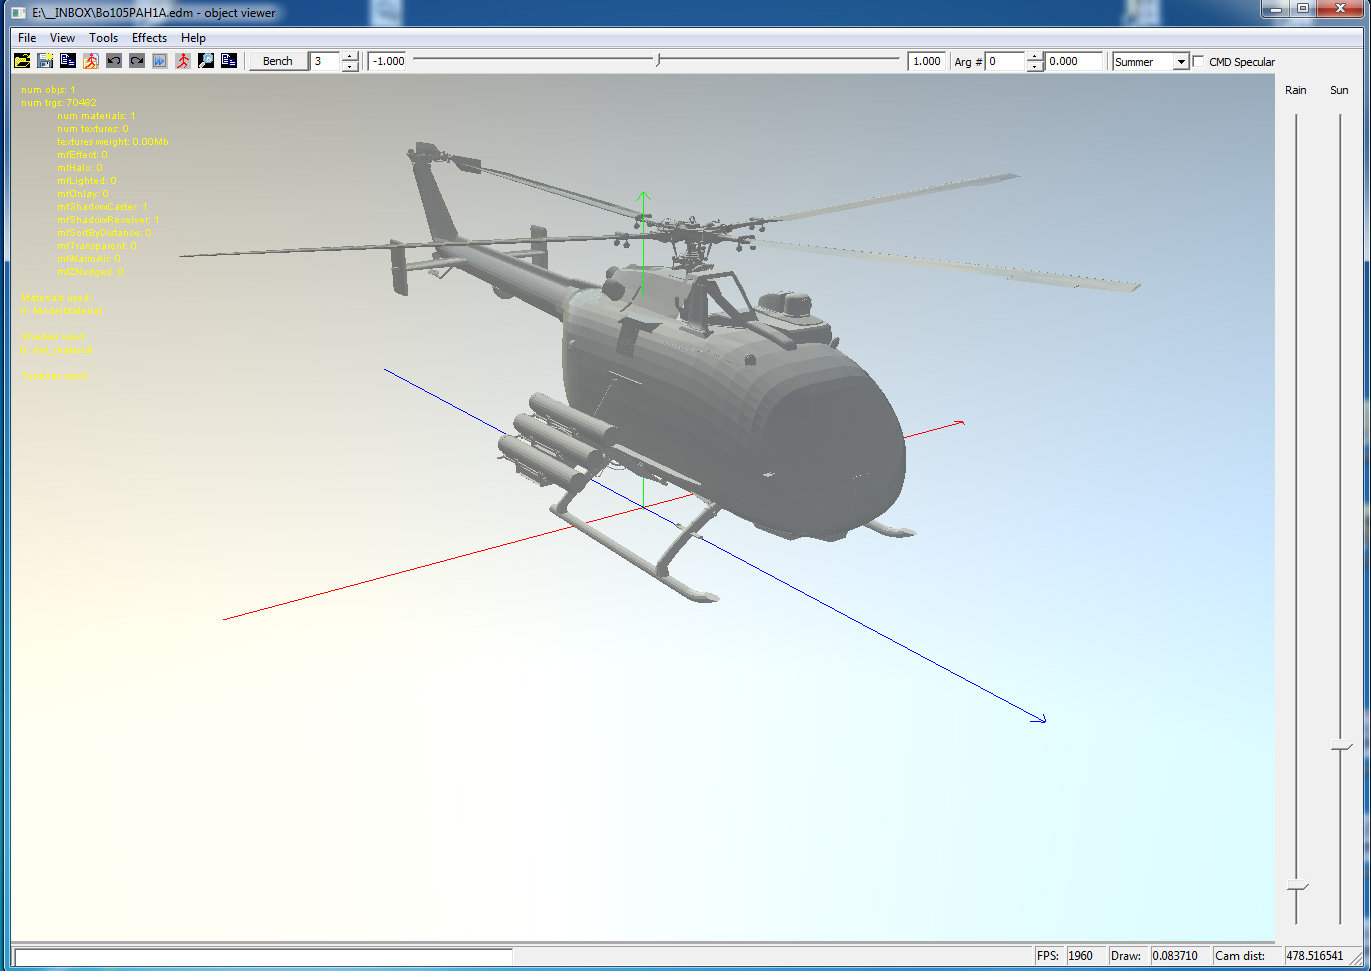Open the Help menu
This screenshot has width=1371, height=971.
(193, 38)
